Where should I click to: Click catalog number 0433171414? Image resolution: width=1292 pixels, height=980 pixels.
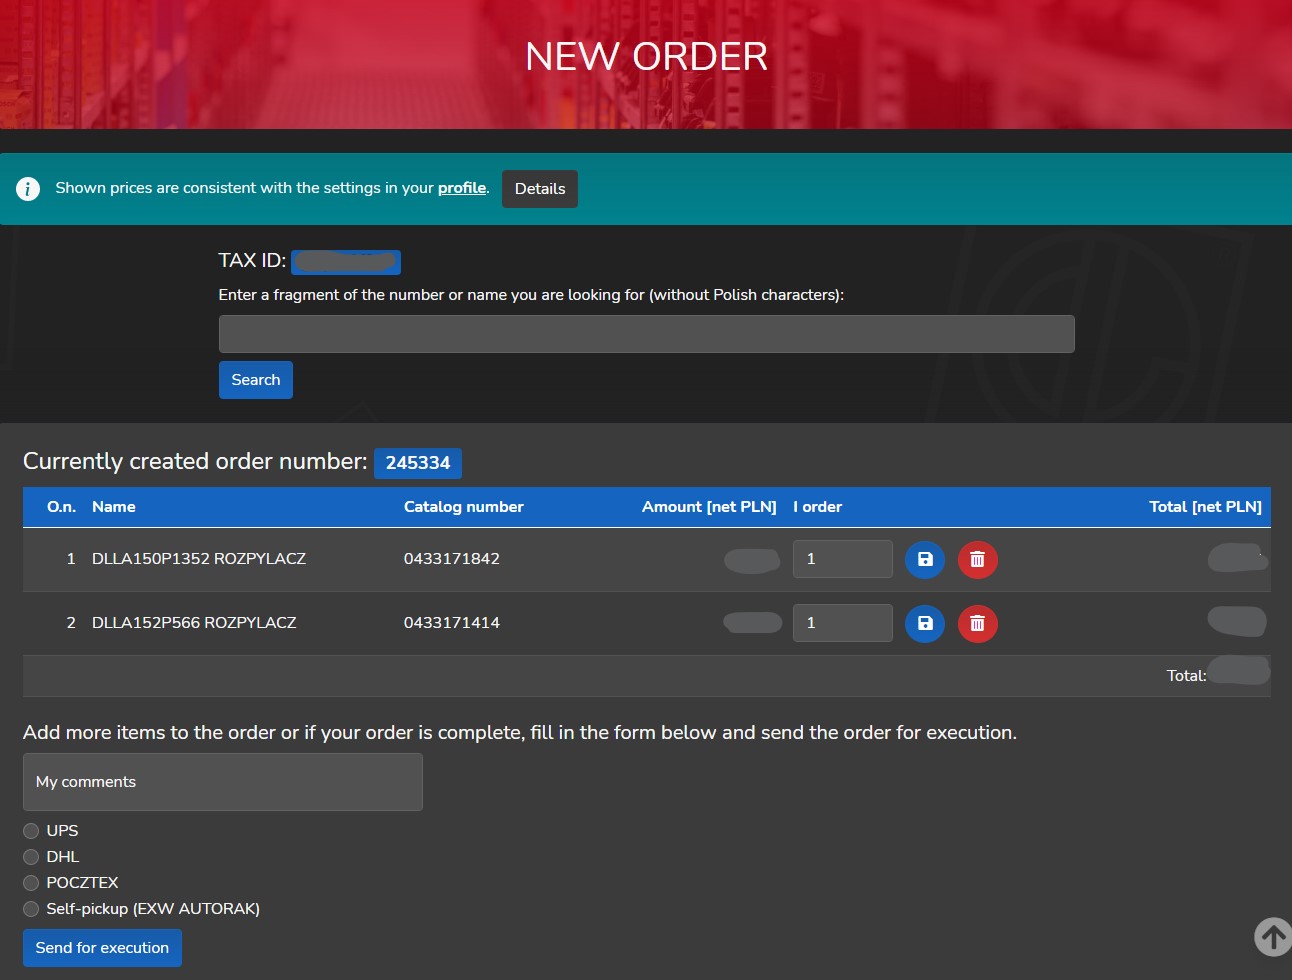click(452, 623)
